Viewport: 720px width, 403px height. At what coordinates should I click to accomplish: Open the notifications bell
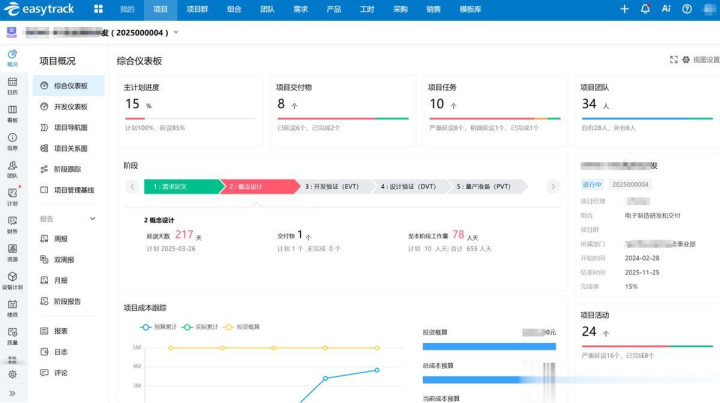click(x=645, y=9)
